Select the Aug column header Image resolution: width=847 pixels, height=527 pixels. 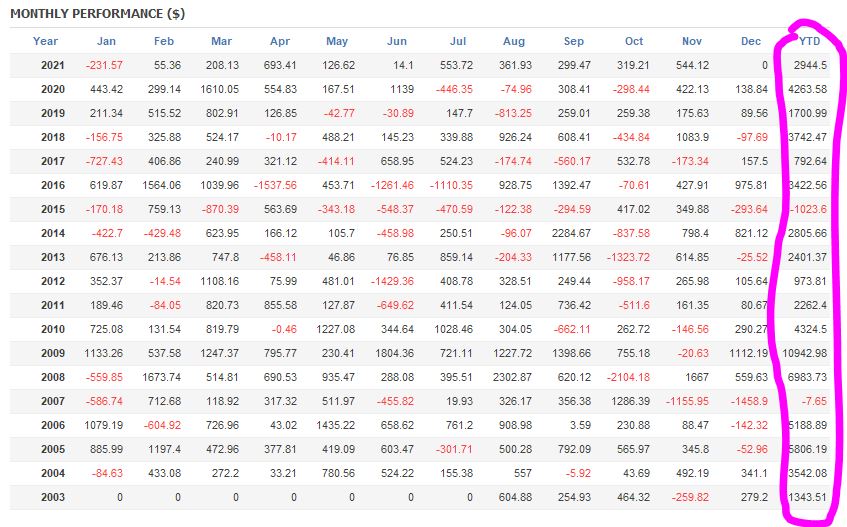pyautogui.click(x=514, y=41)
